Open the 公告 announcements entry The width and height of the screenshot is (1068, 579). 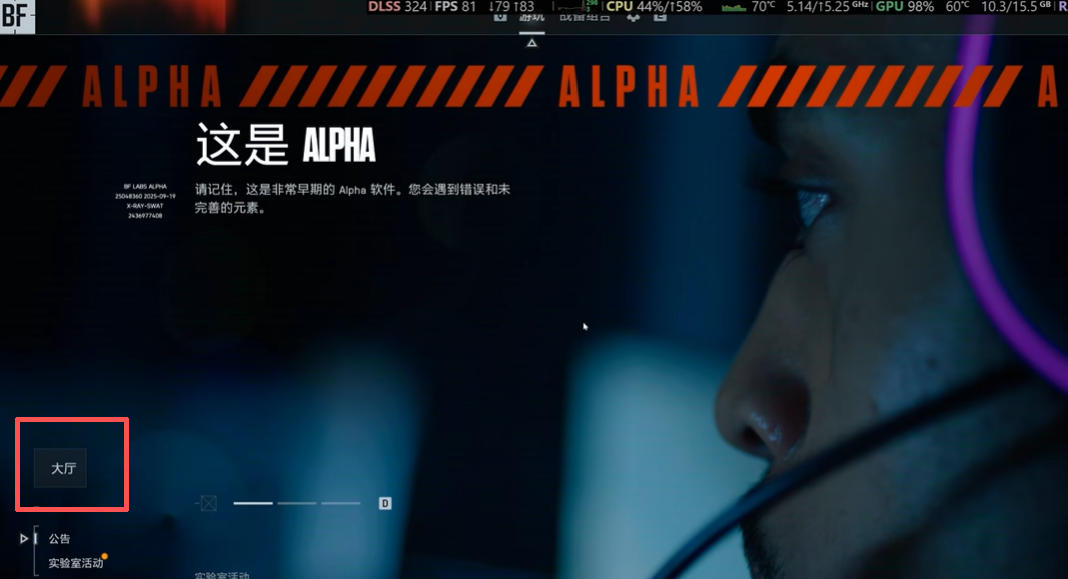(x=60, y=539)
